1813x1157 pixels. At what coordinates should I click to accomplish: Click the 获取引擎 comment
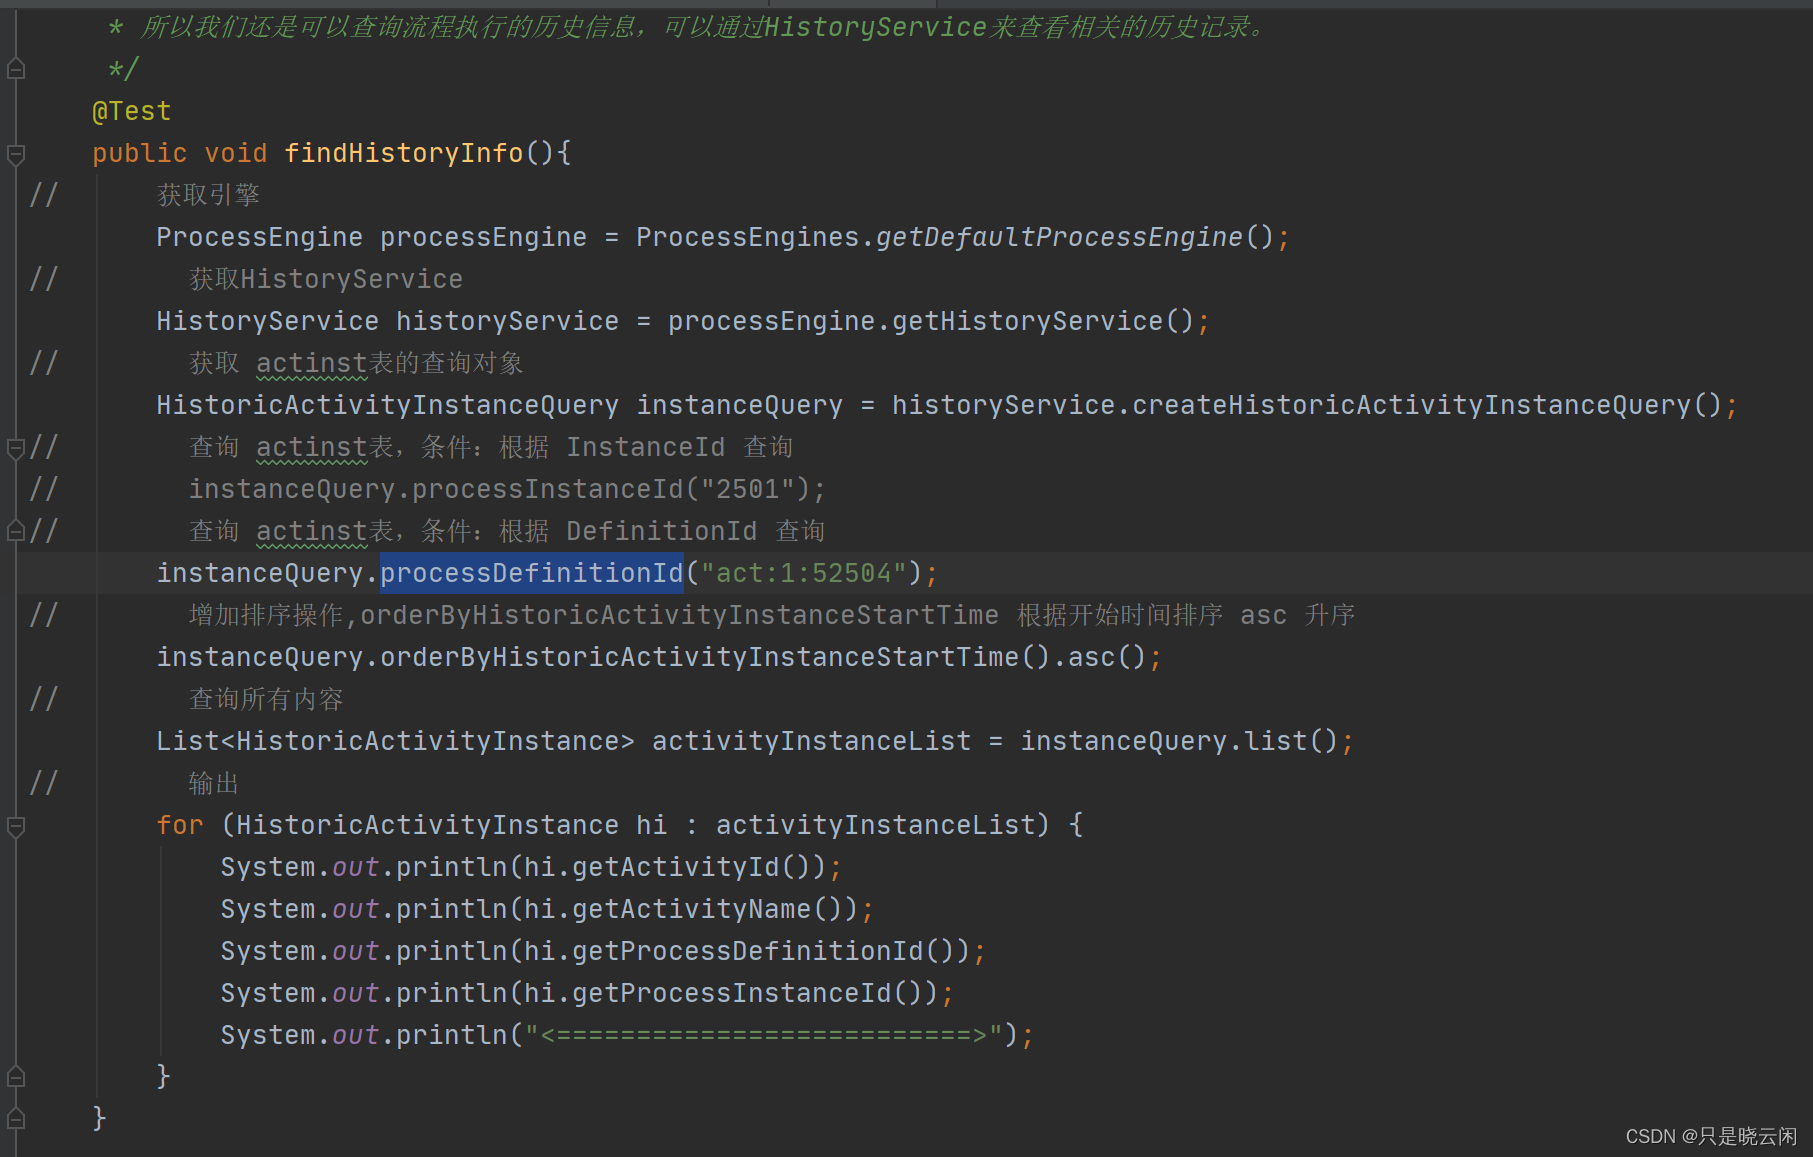(x=208, y=195)
